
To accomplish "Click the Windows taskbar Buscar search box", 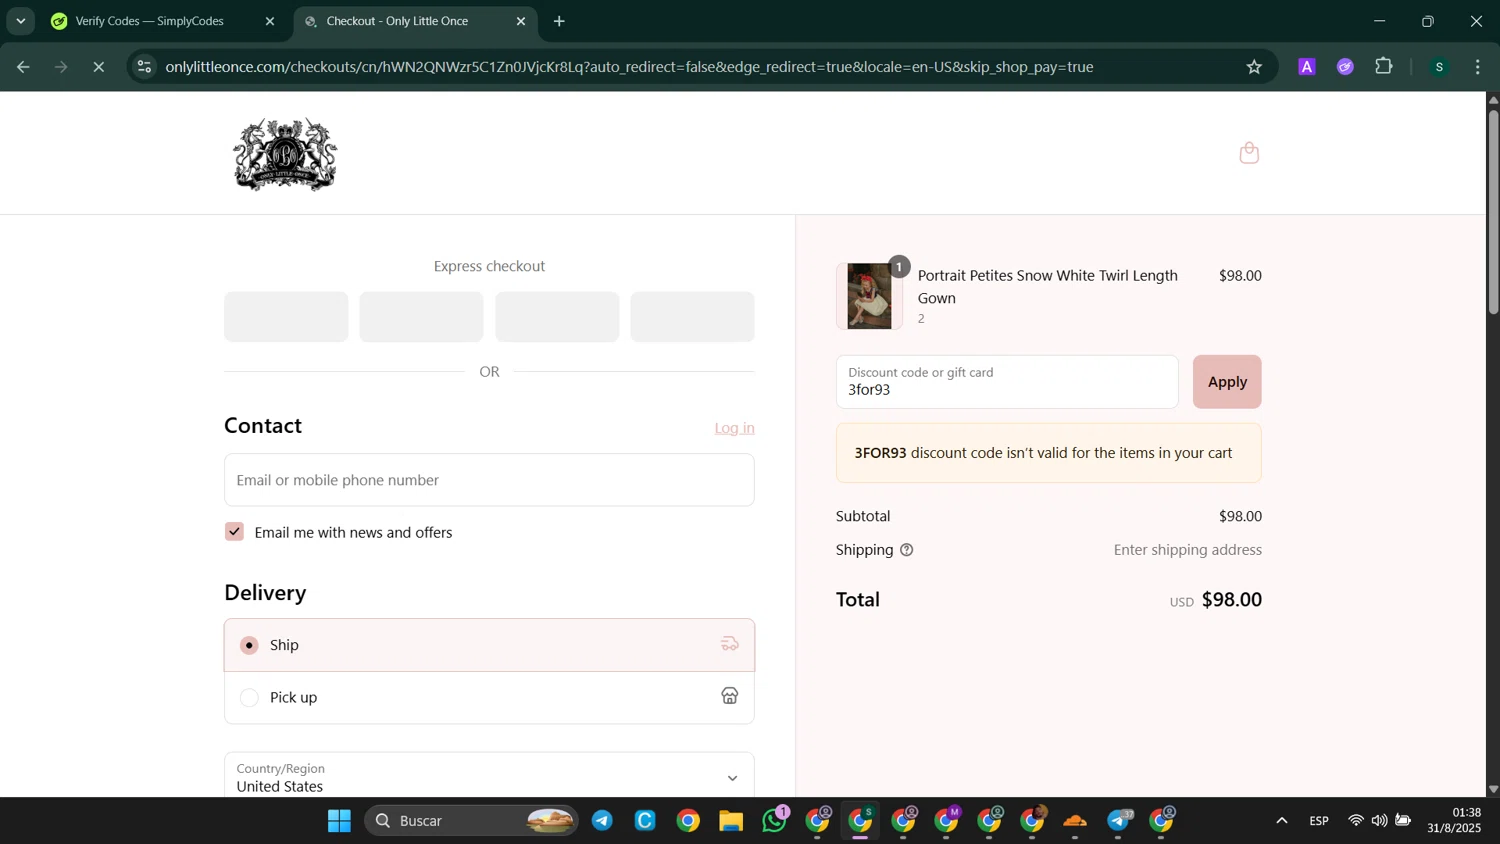I will [x=471, y=821].
